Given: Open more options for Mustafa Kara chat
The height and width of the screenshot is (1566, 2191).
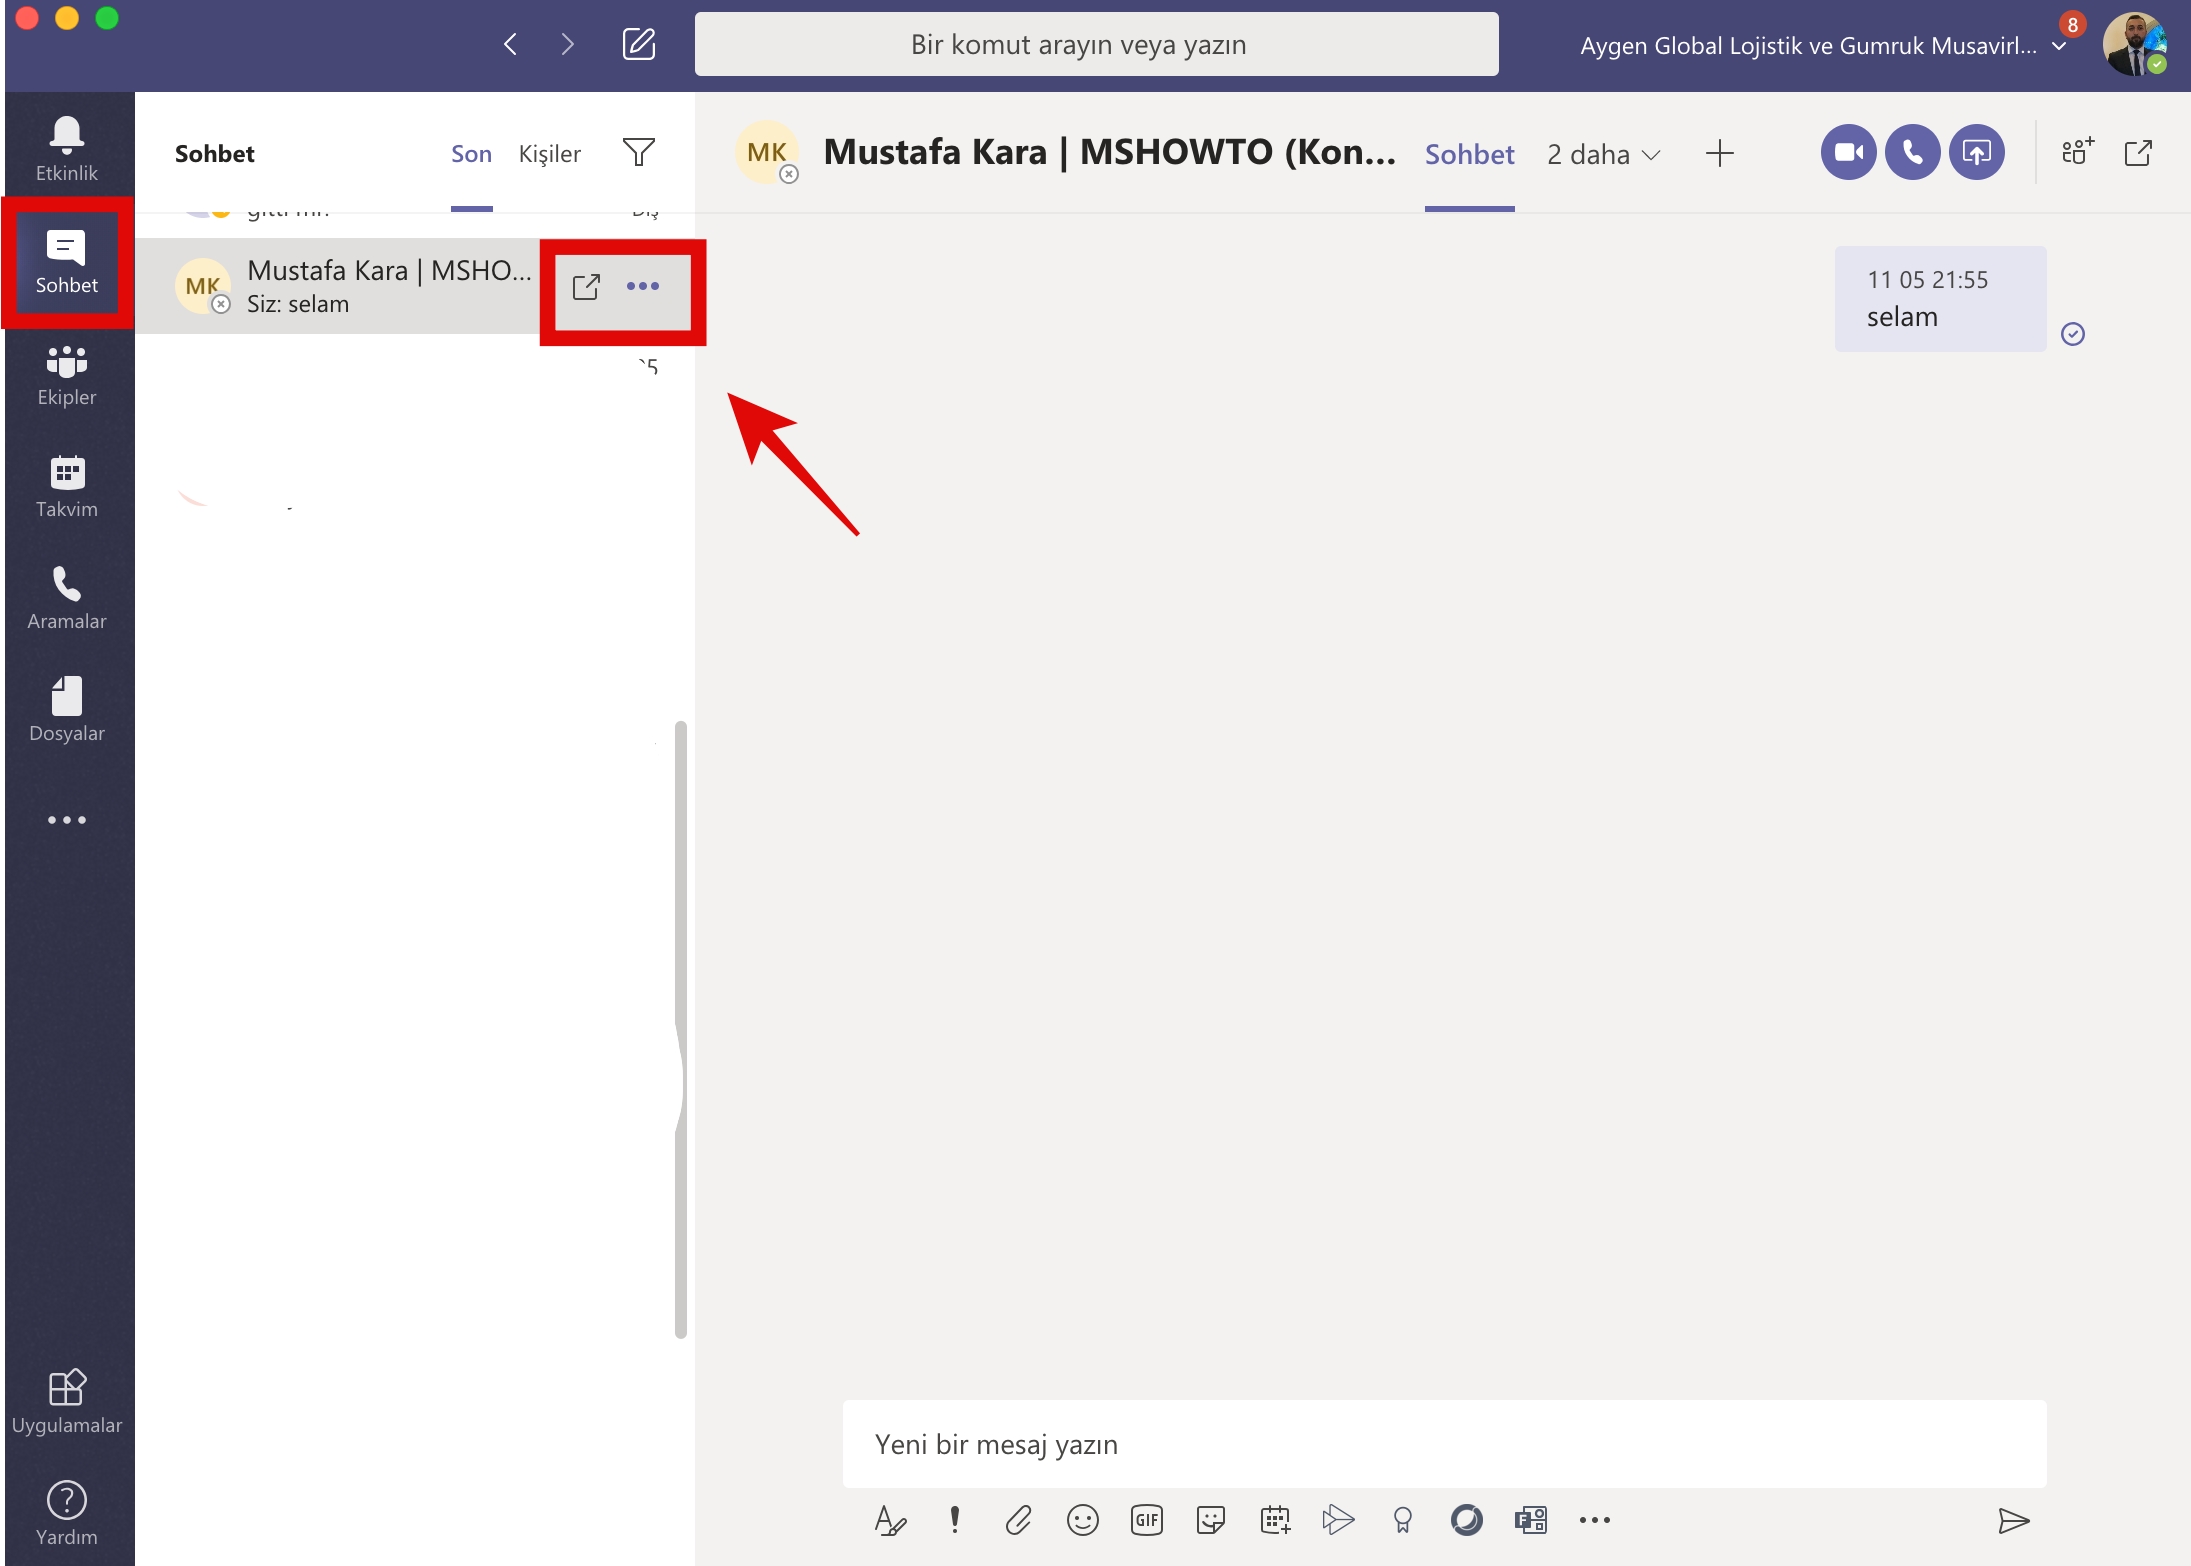Looking at the screenshot, I should coord(643,286).
